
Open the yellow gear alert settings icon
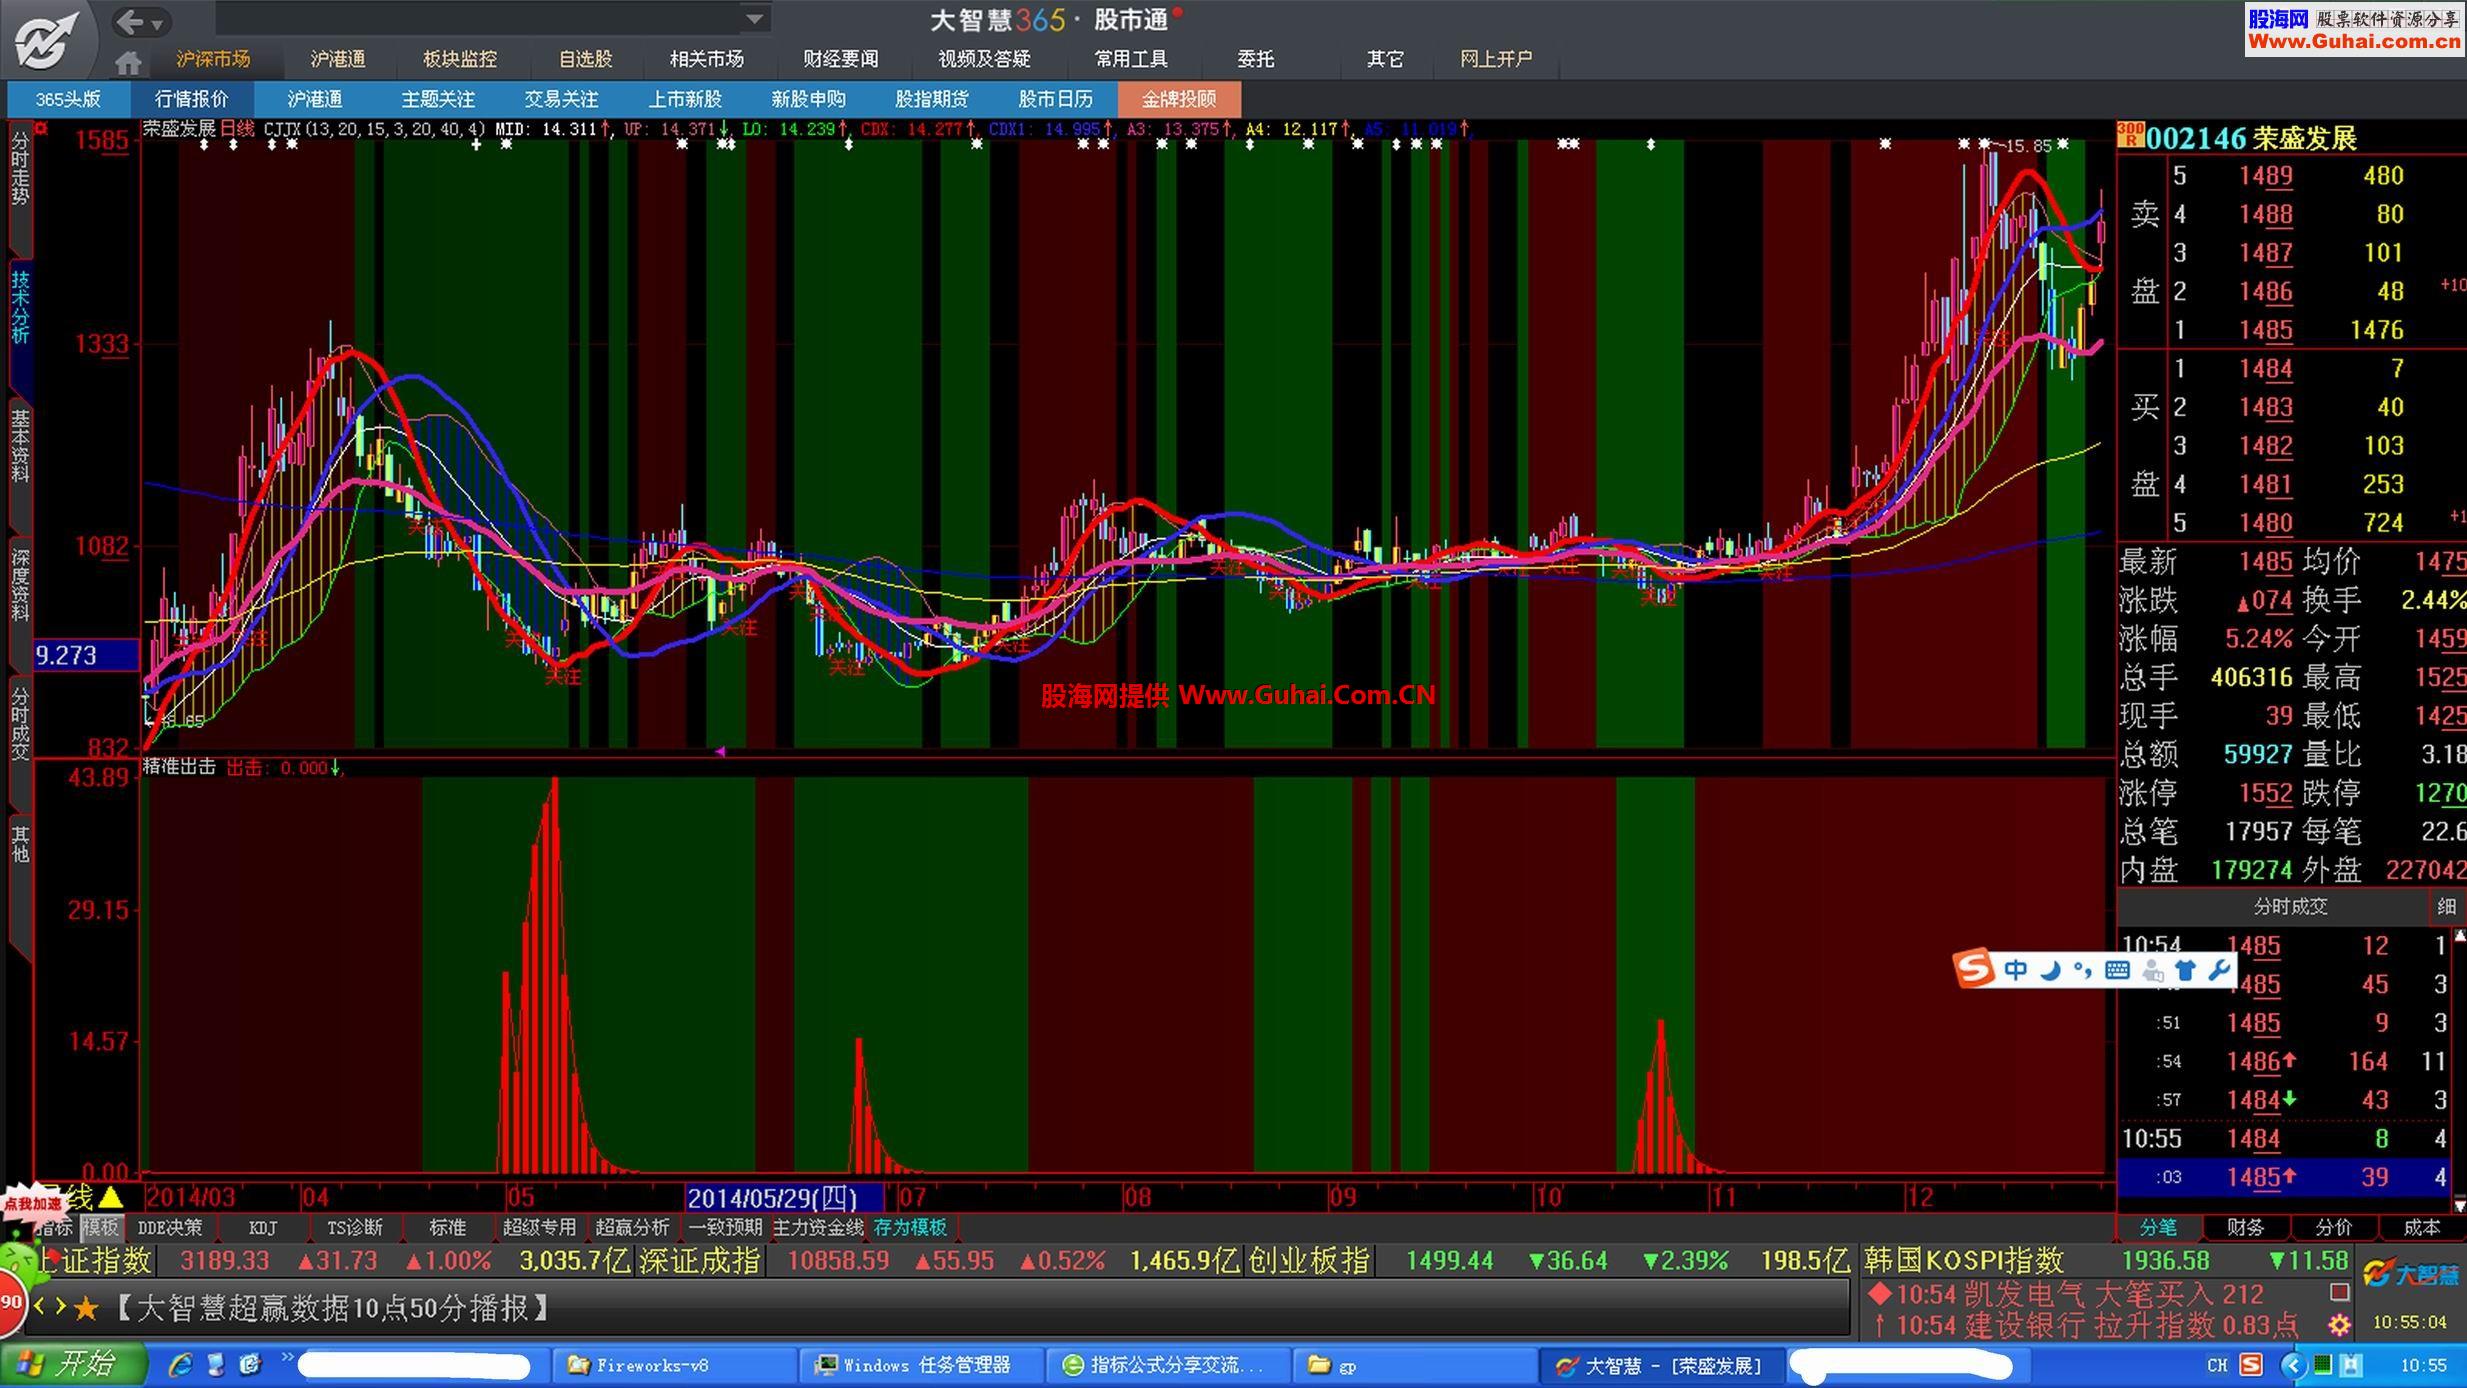(2339, 1325)
